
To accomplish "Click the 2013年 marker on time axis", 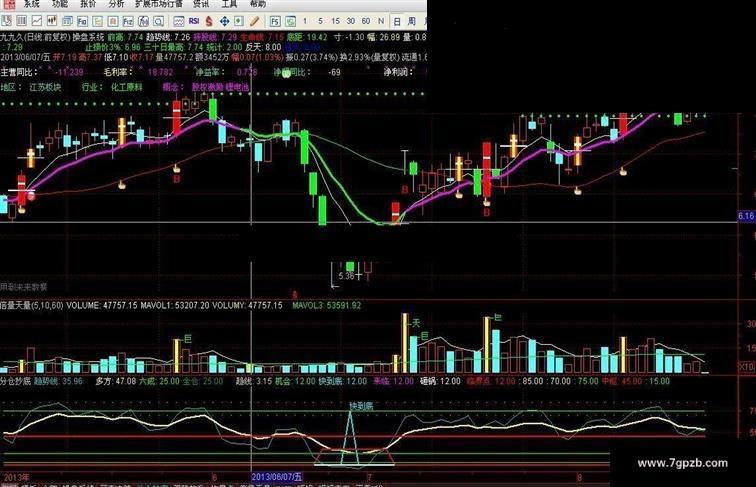I will (16, 477).
